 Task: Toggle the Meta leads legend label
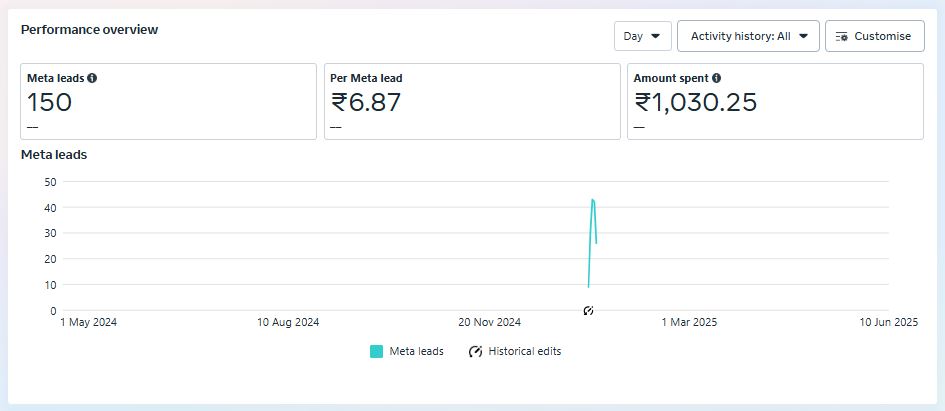pyautogui.click(x=416, y=352)
